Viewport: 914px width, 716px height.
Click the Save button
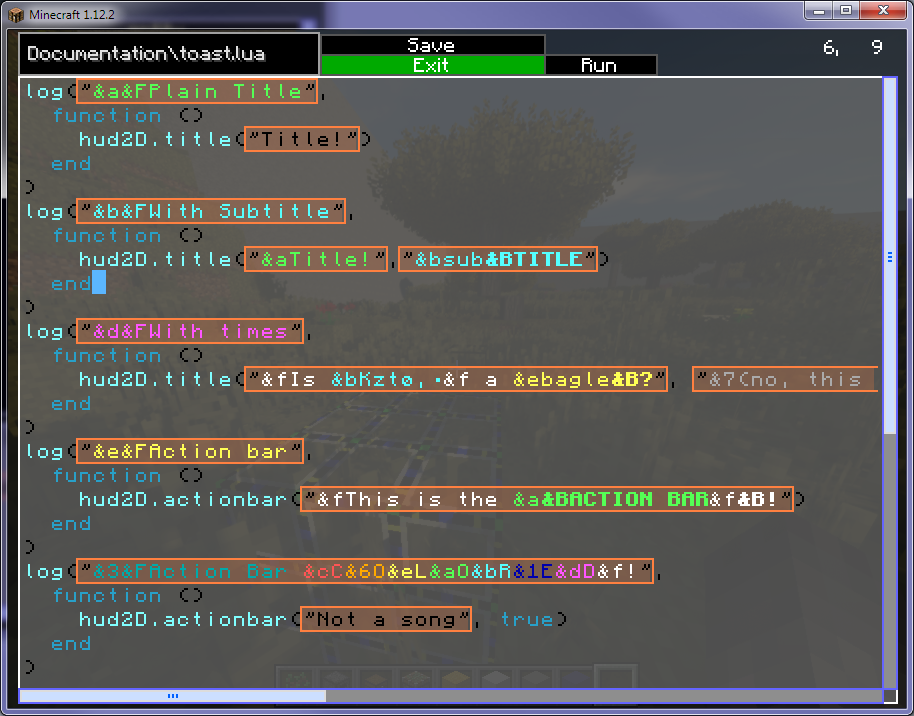432,44
